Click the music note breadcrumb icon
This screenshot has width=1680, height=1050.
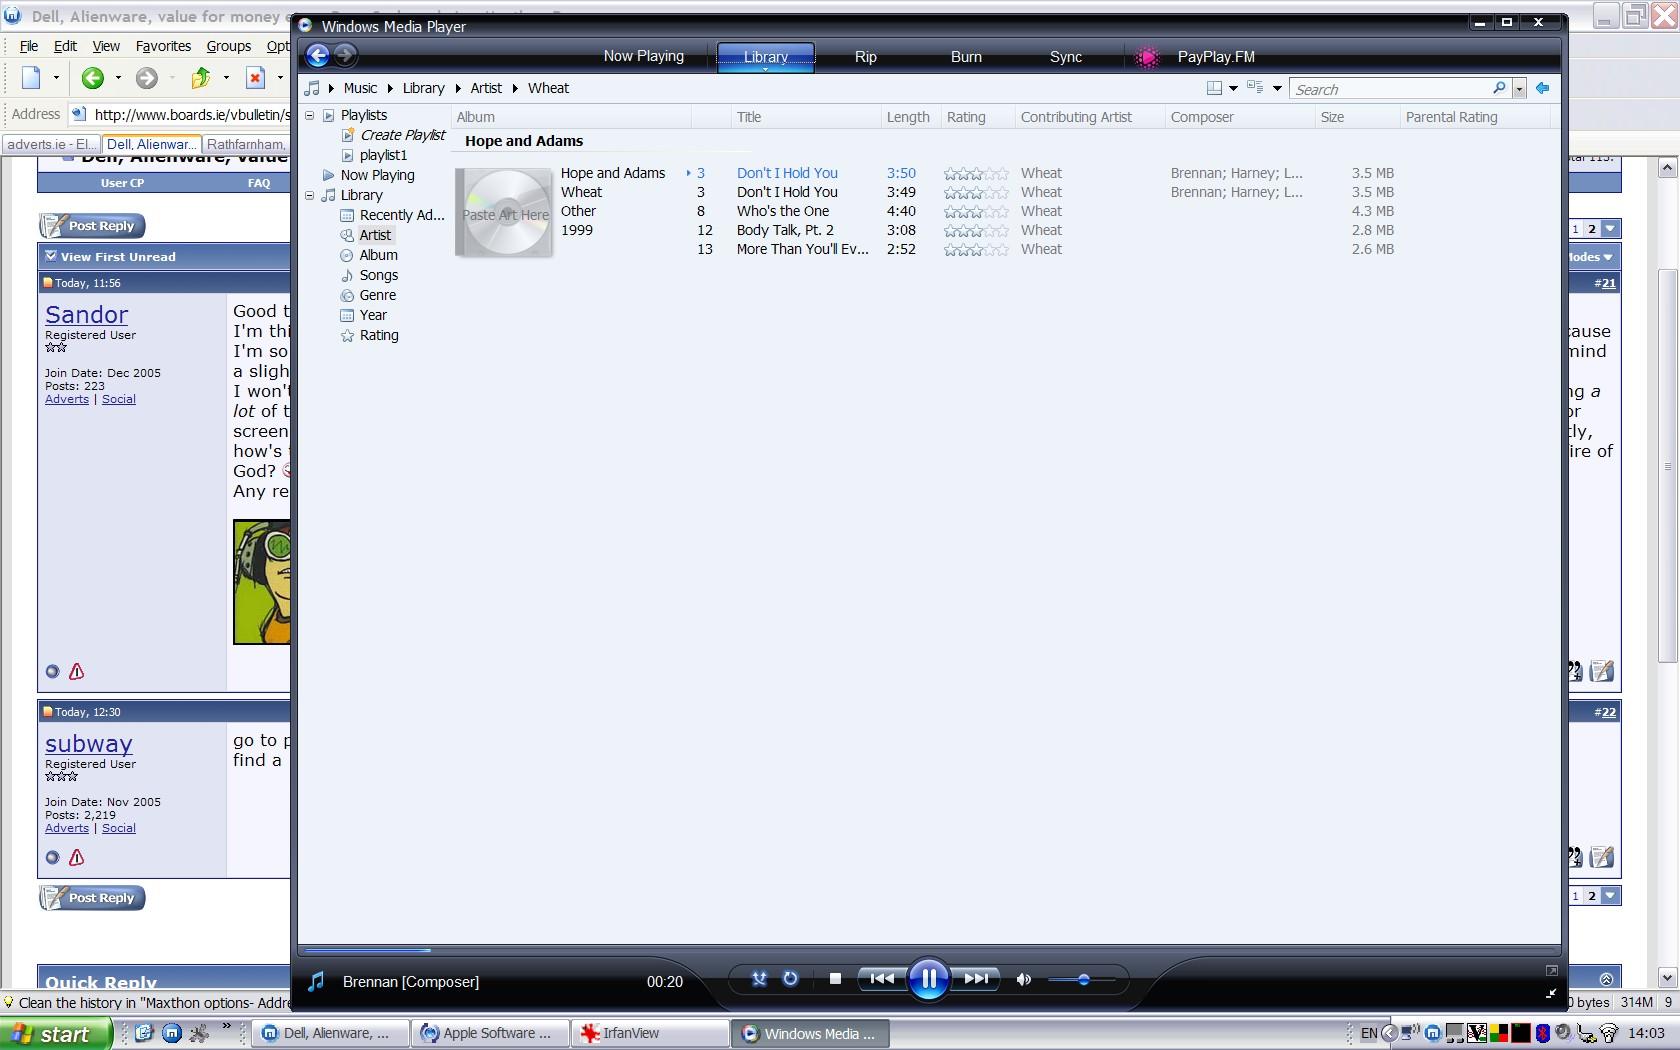pyautogui.click(x=313, y=88)
